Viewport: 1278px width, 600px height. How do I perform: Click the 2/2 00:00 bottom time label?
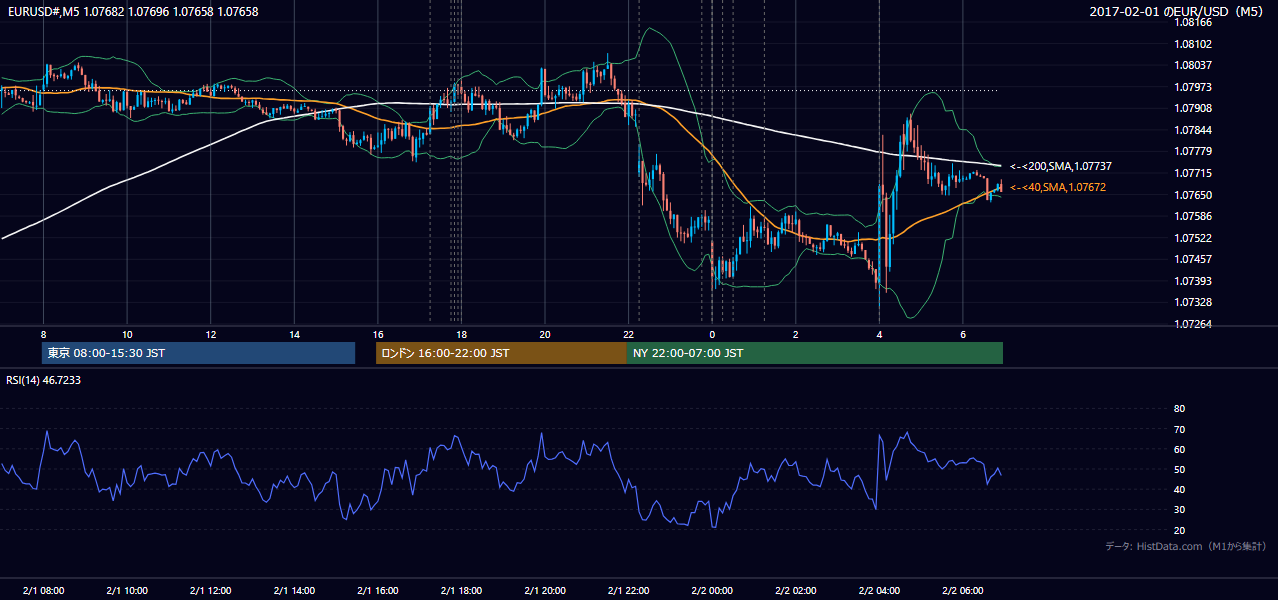pos(712,591)
